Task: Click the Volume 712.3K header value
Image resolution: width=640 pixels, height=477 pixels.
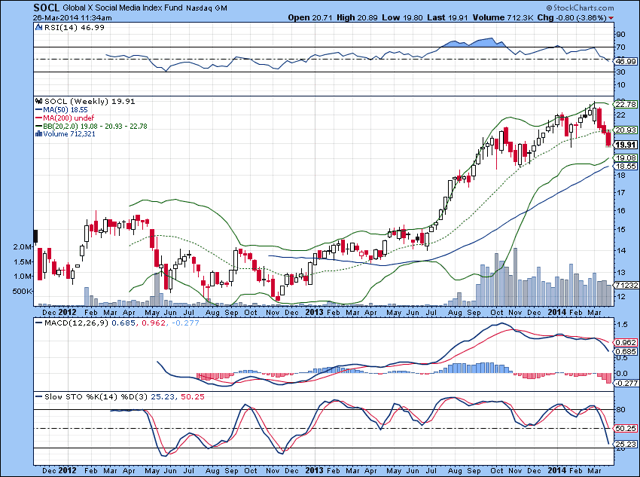Action: [503, 18]
